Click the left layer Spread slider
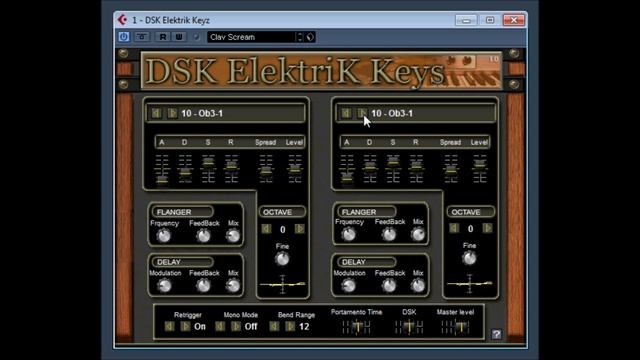Screen dimensions: 640x360 pyautogui.click(x=266, y=169)
